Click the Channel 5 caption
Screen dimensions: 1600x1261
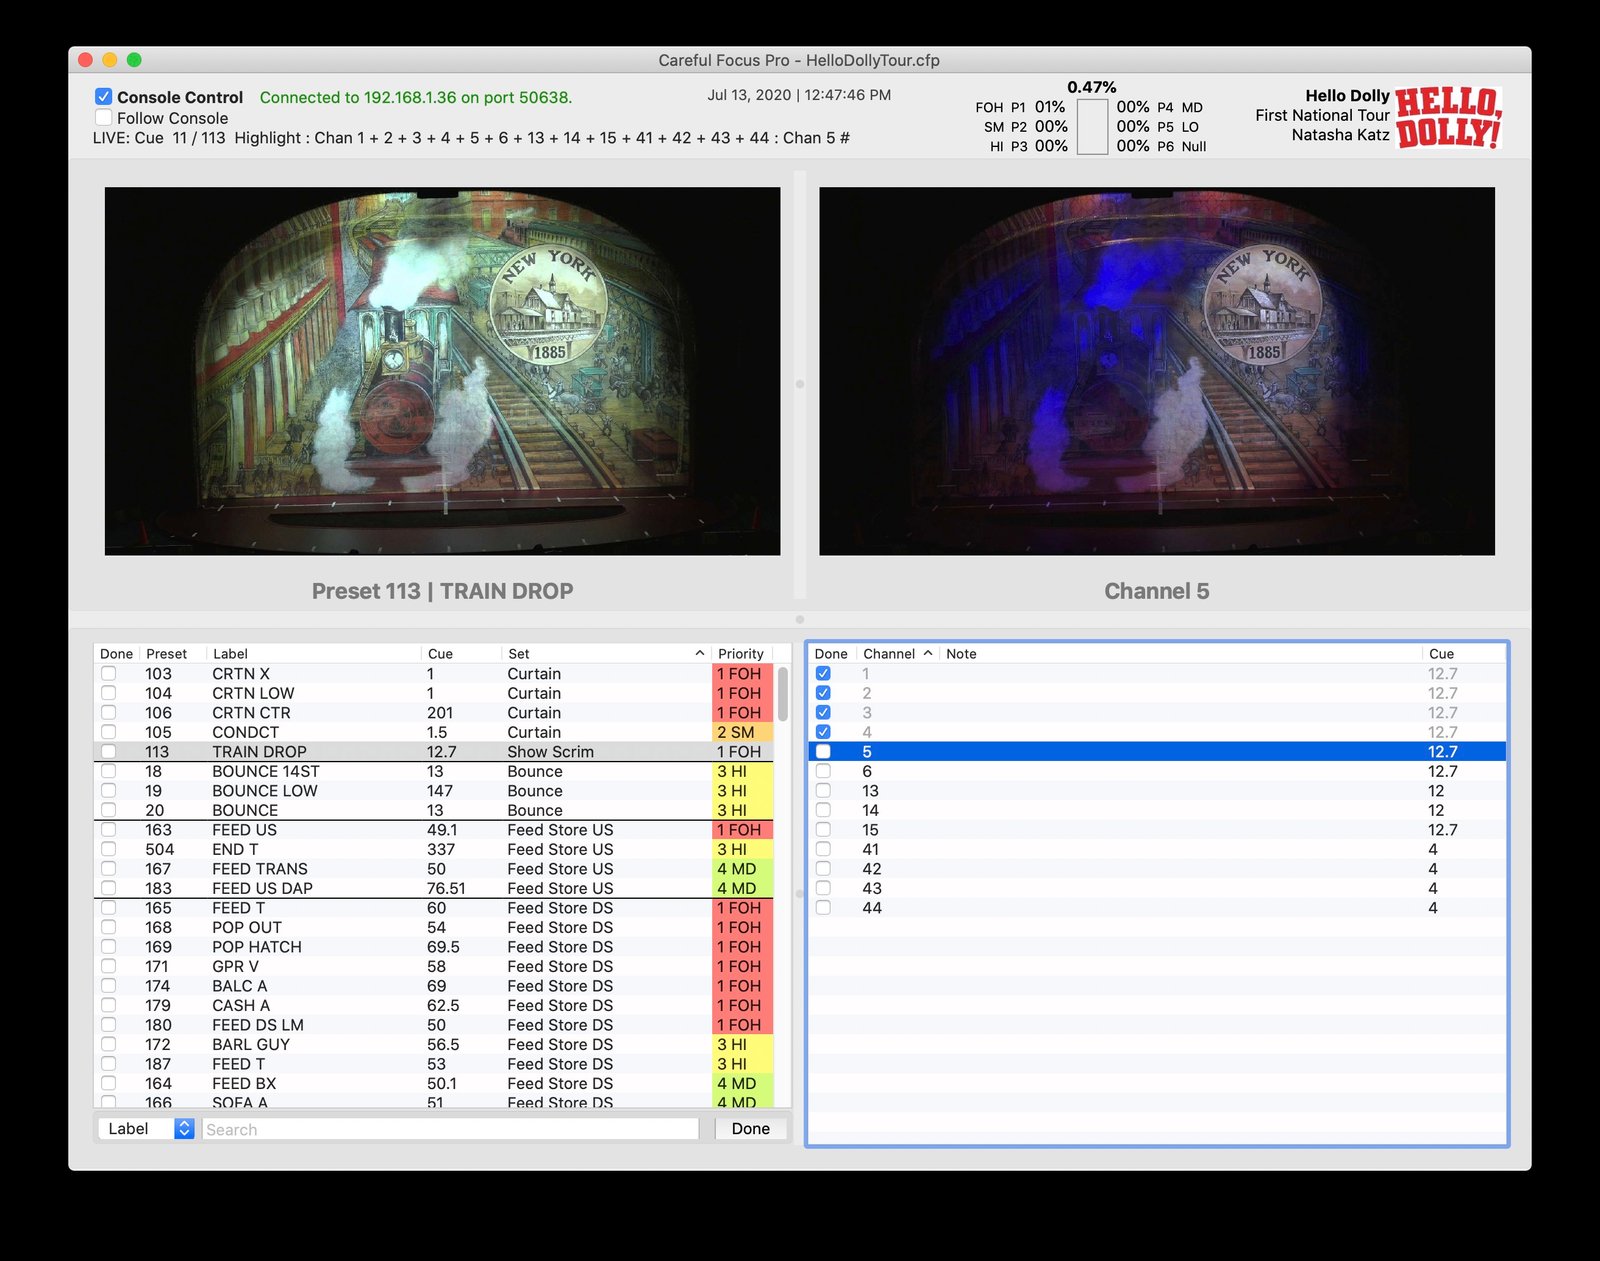click(x=1157, y=591)
